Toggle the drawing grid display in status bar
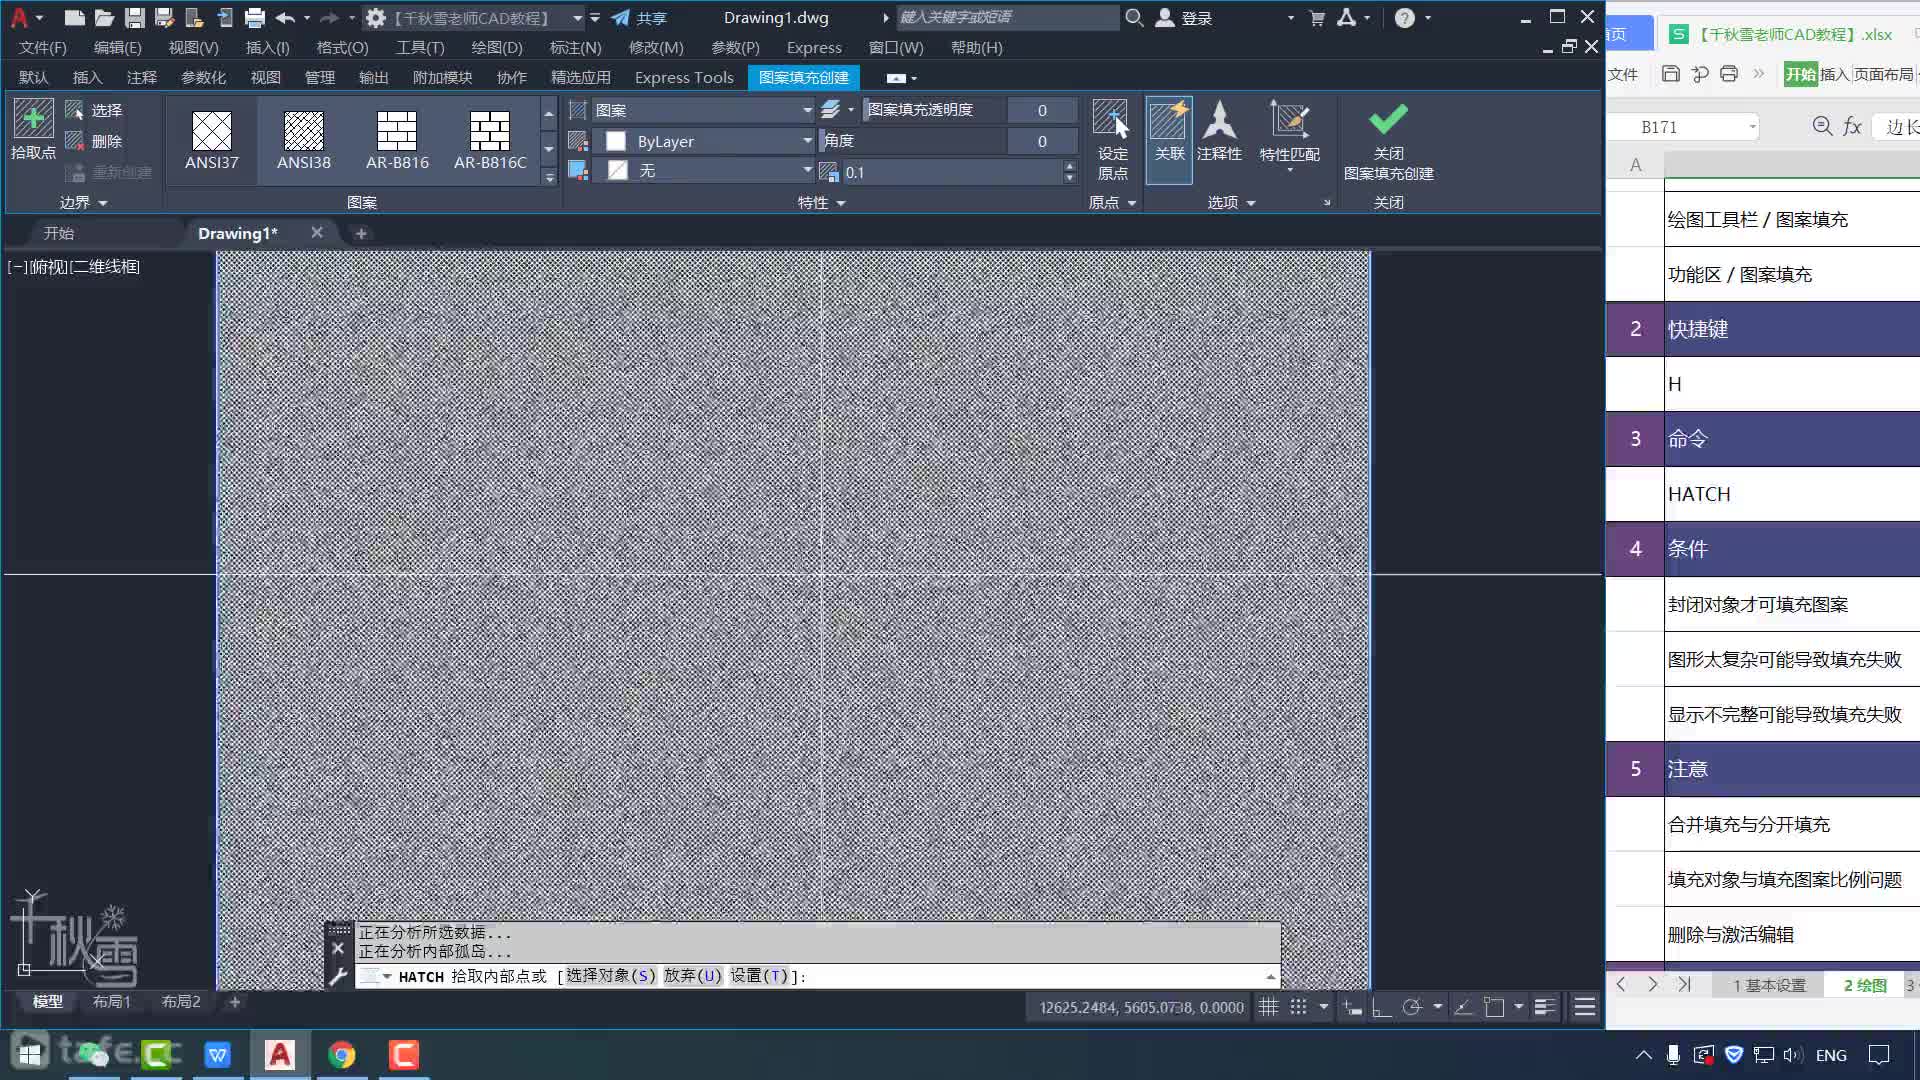Viewport: 1920px width, 1080px height. coord(1268,1007)
